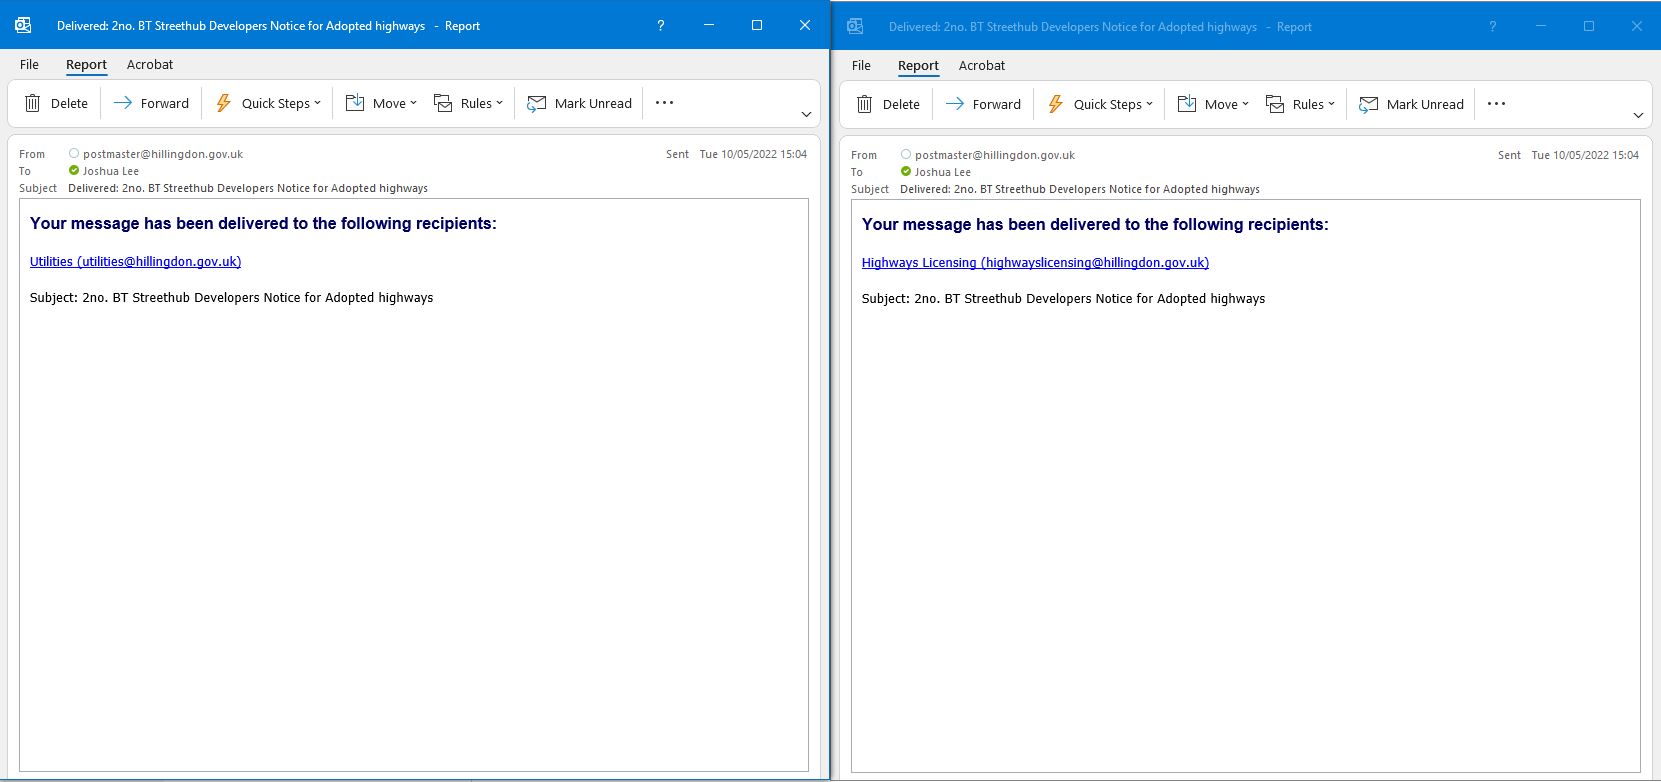
Task: Open Move dropdown in right window
Action: tap(1244, 104)
